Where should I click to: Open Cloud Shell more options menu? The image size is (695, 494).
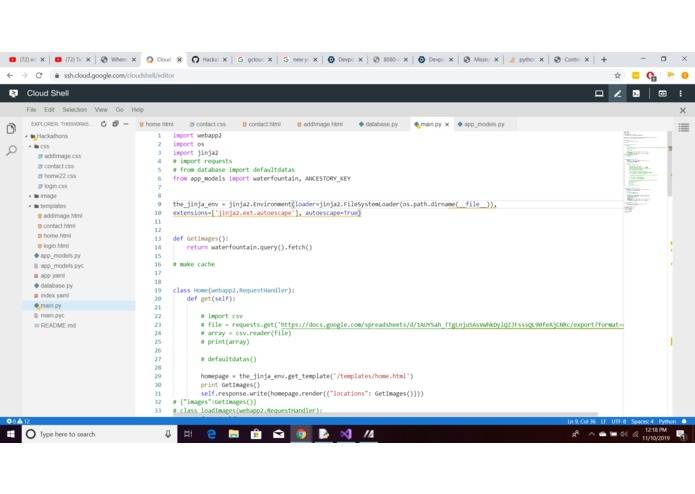[x=680, y=93]
